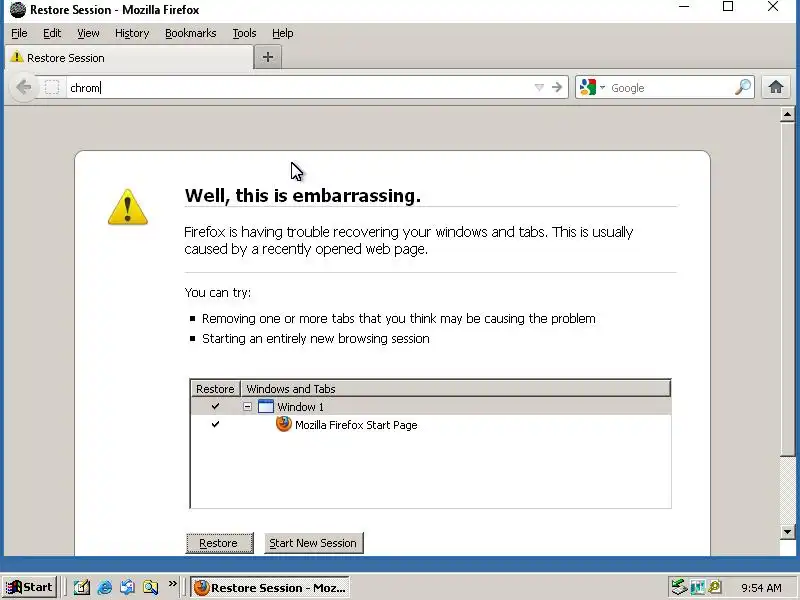Click the Go arrow in the address bar
This screenshot has height=600, width=800.
(557, 87)
